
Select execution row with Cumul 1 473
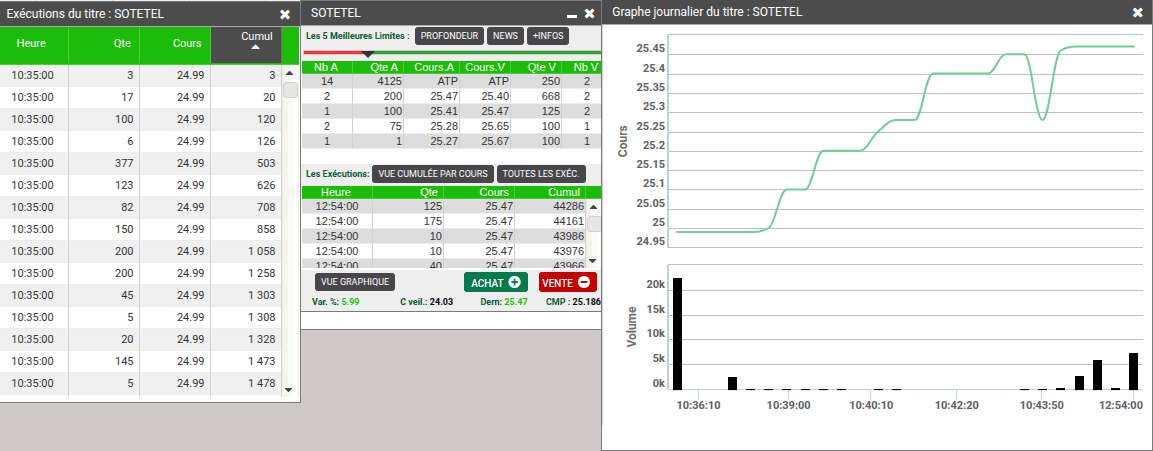point(140,361)
